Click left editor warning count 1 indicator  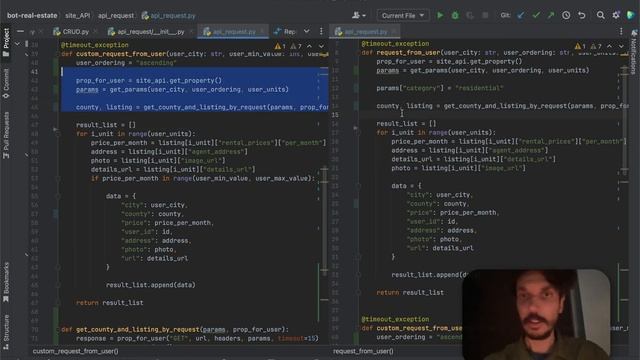(x=280, y=46)
